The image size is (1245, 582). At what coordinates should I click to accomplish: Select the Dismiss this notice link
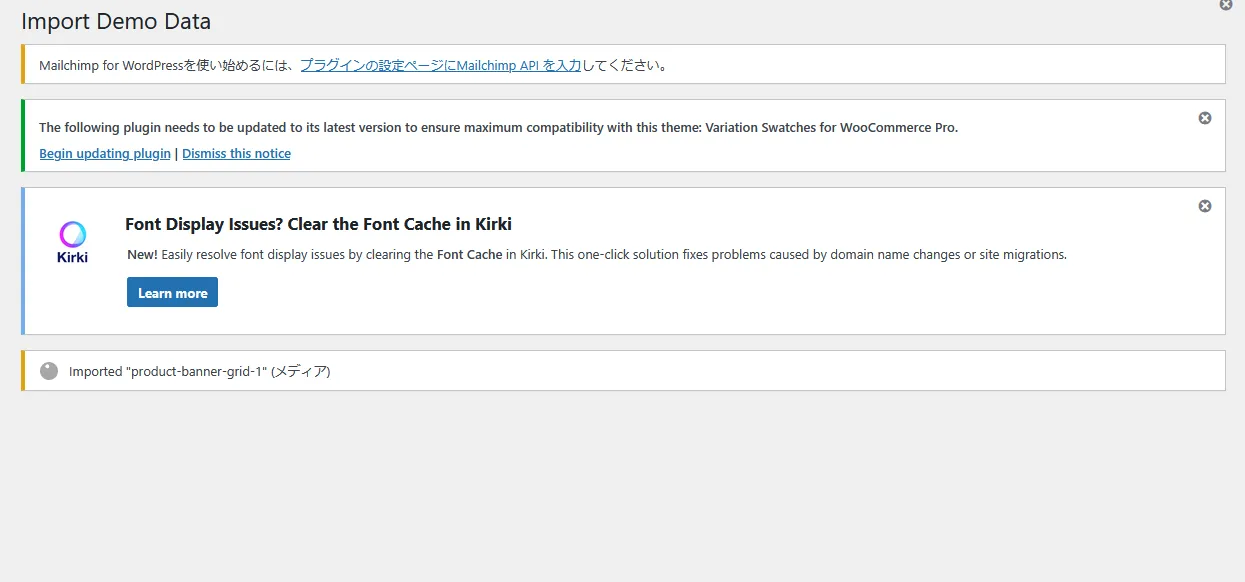click(x=236, y=154)
